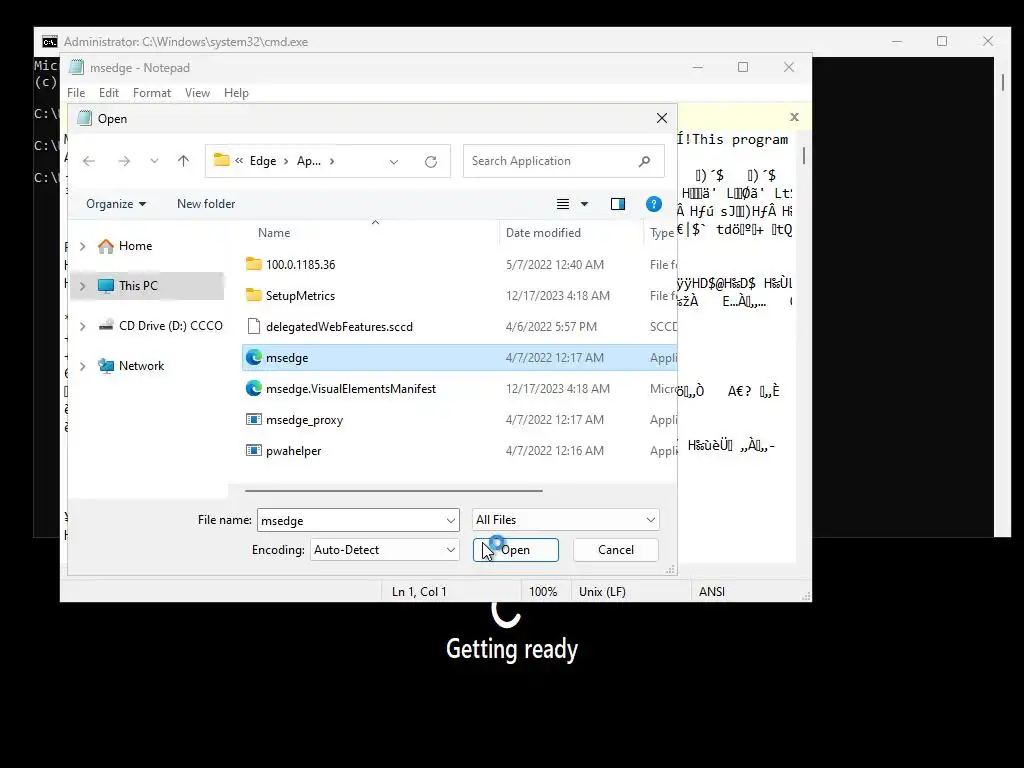Open Notepad File menu
Image resolution: width=1024 pixels, height=768 pixels.
(76, 93)
